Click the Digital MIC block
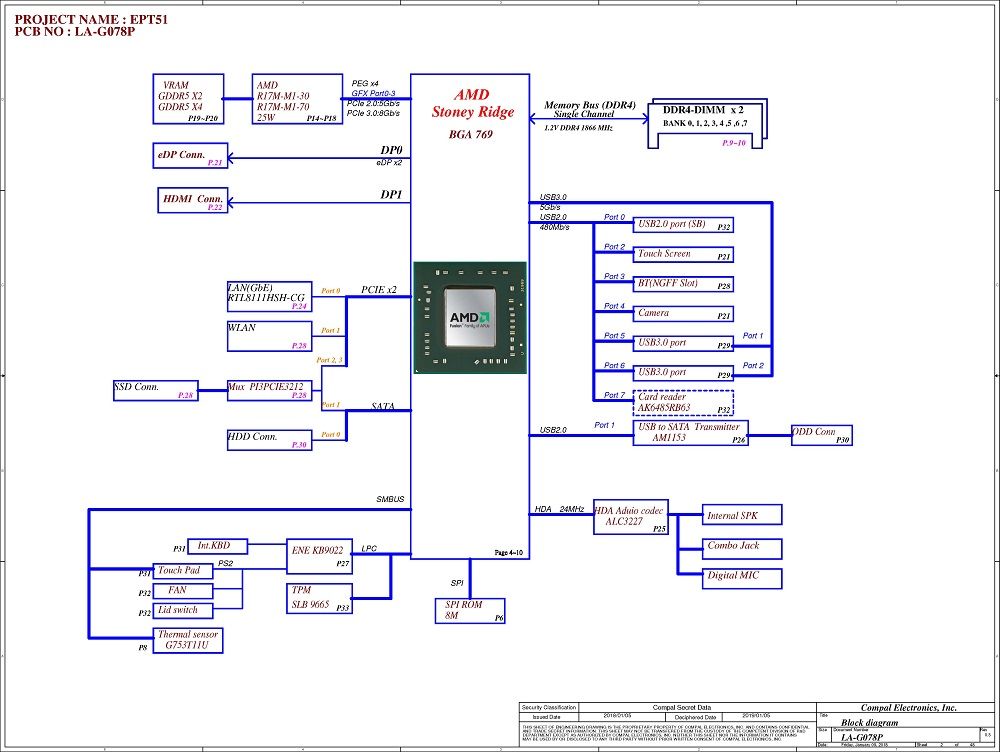1000x752 pixels. [x=742, y=579]
